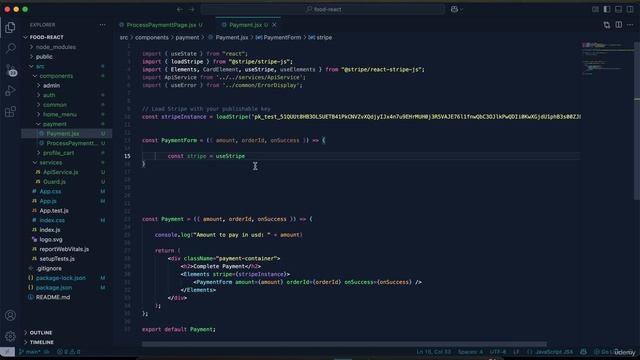Open Guard.js in the explorer
Image resolution: width=640 pixels, height=360 pixels.
point(54,182)
